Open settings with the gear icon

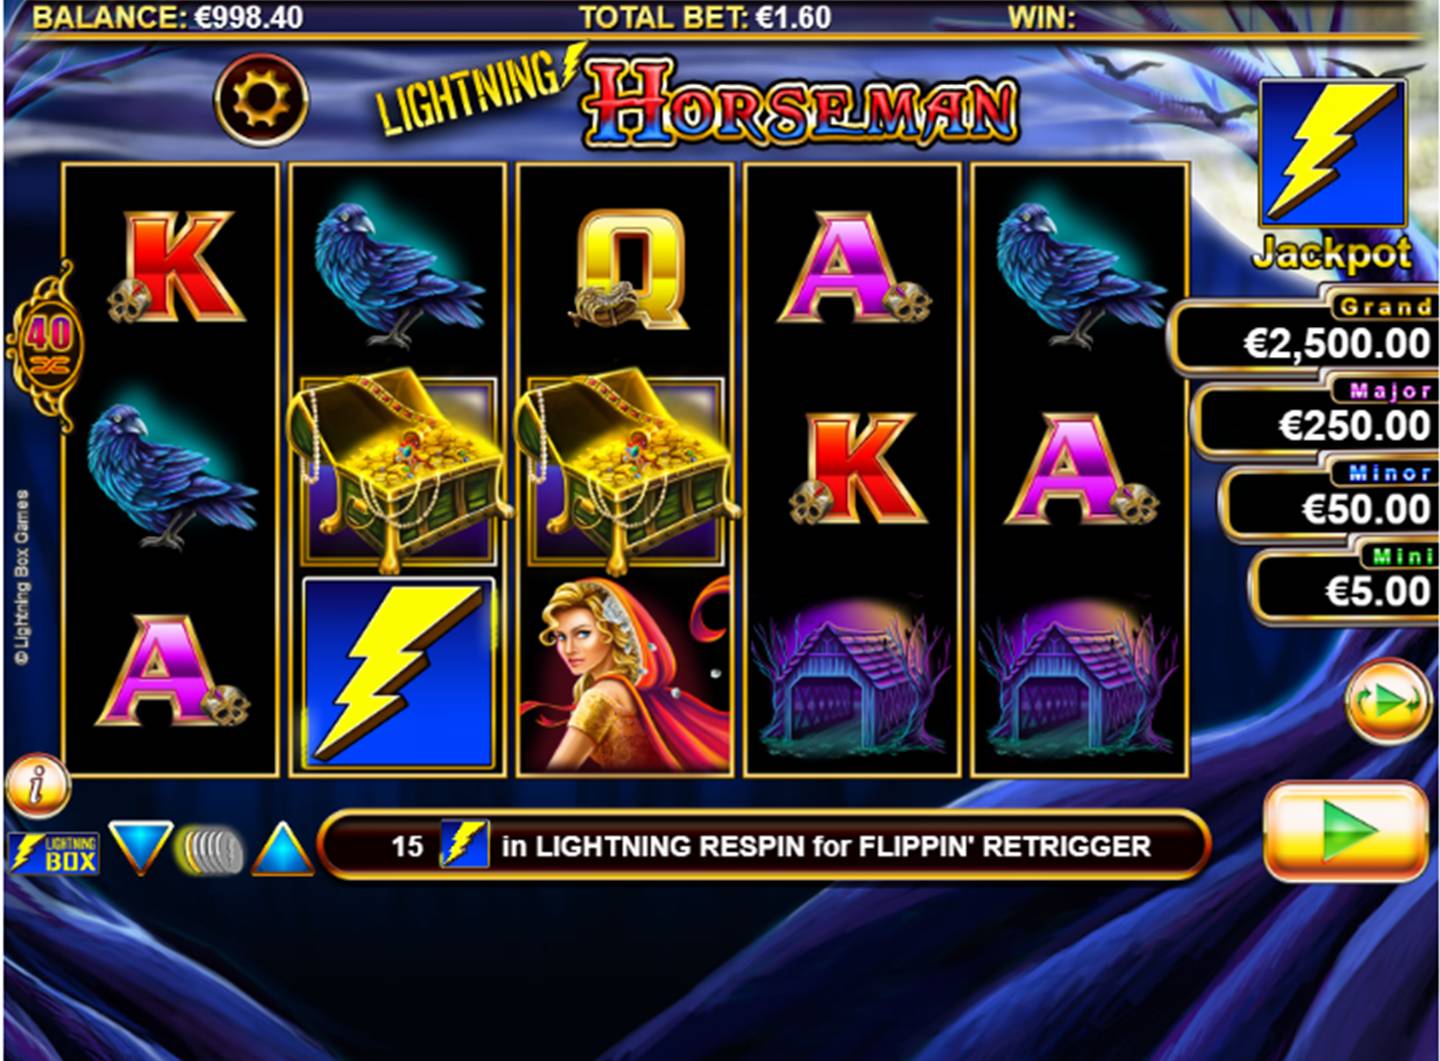(x=261, y=100)
